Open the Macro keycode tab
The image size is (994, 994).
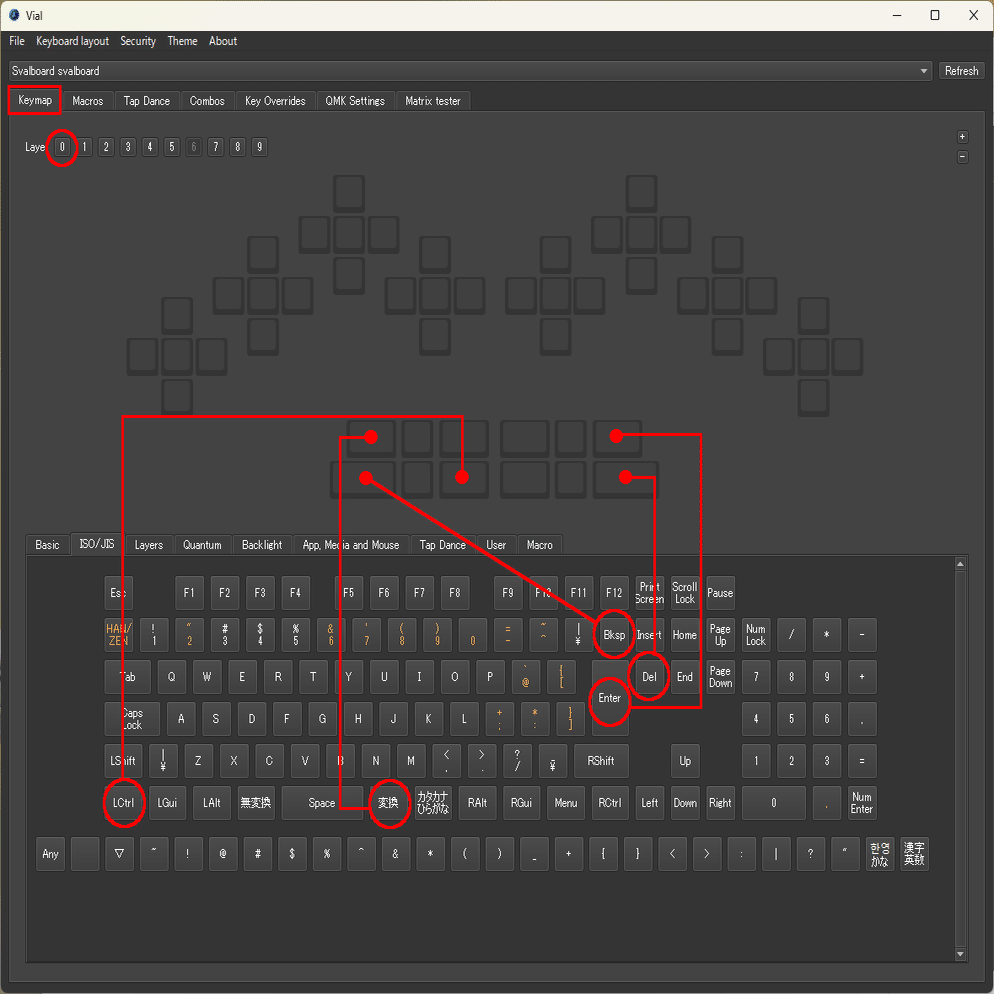click(539, 545)
